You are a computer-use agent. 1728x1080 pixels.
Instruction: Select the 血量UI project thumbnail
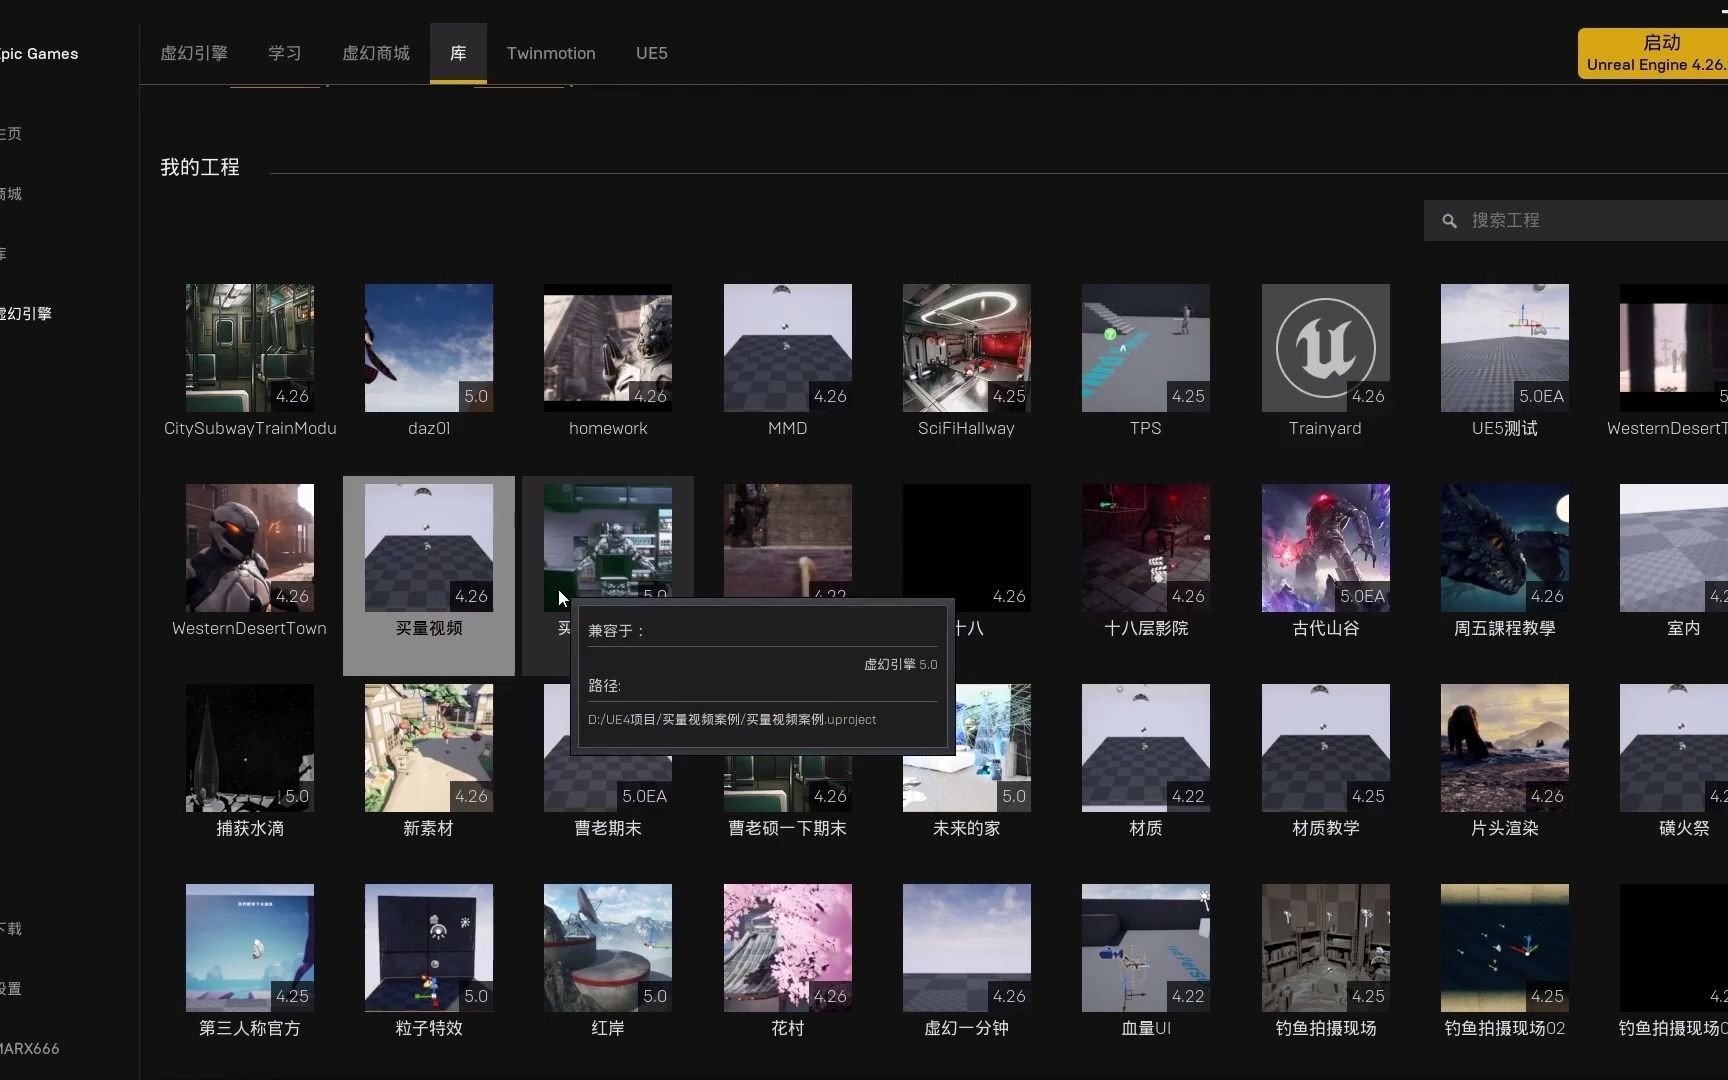coord(1146,948)
